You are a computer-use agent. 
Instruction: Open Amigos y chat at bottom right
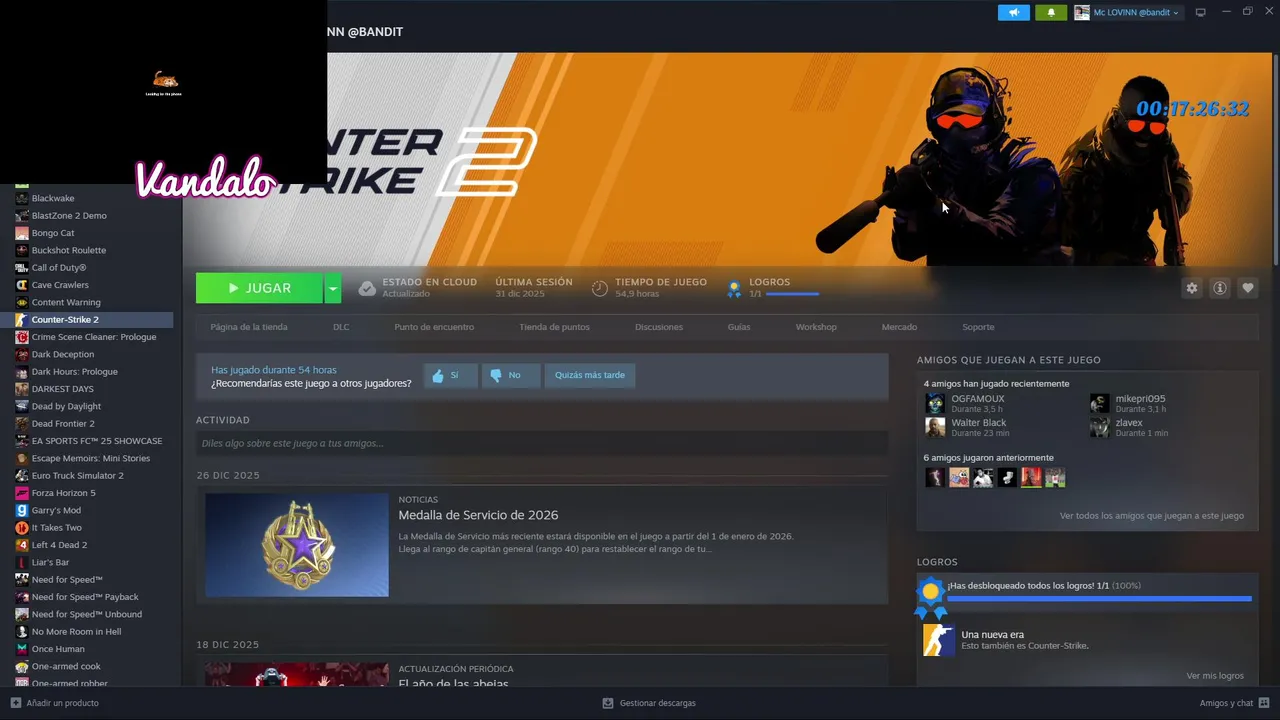(1235, 703)
